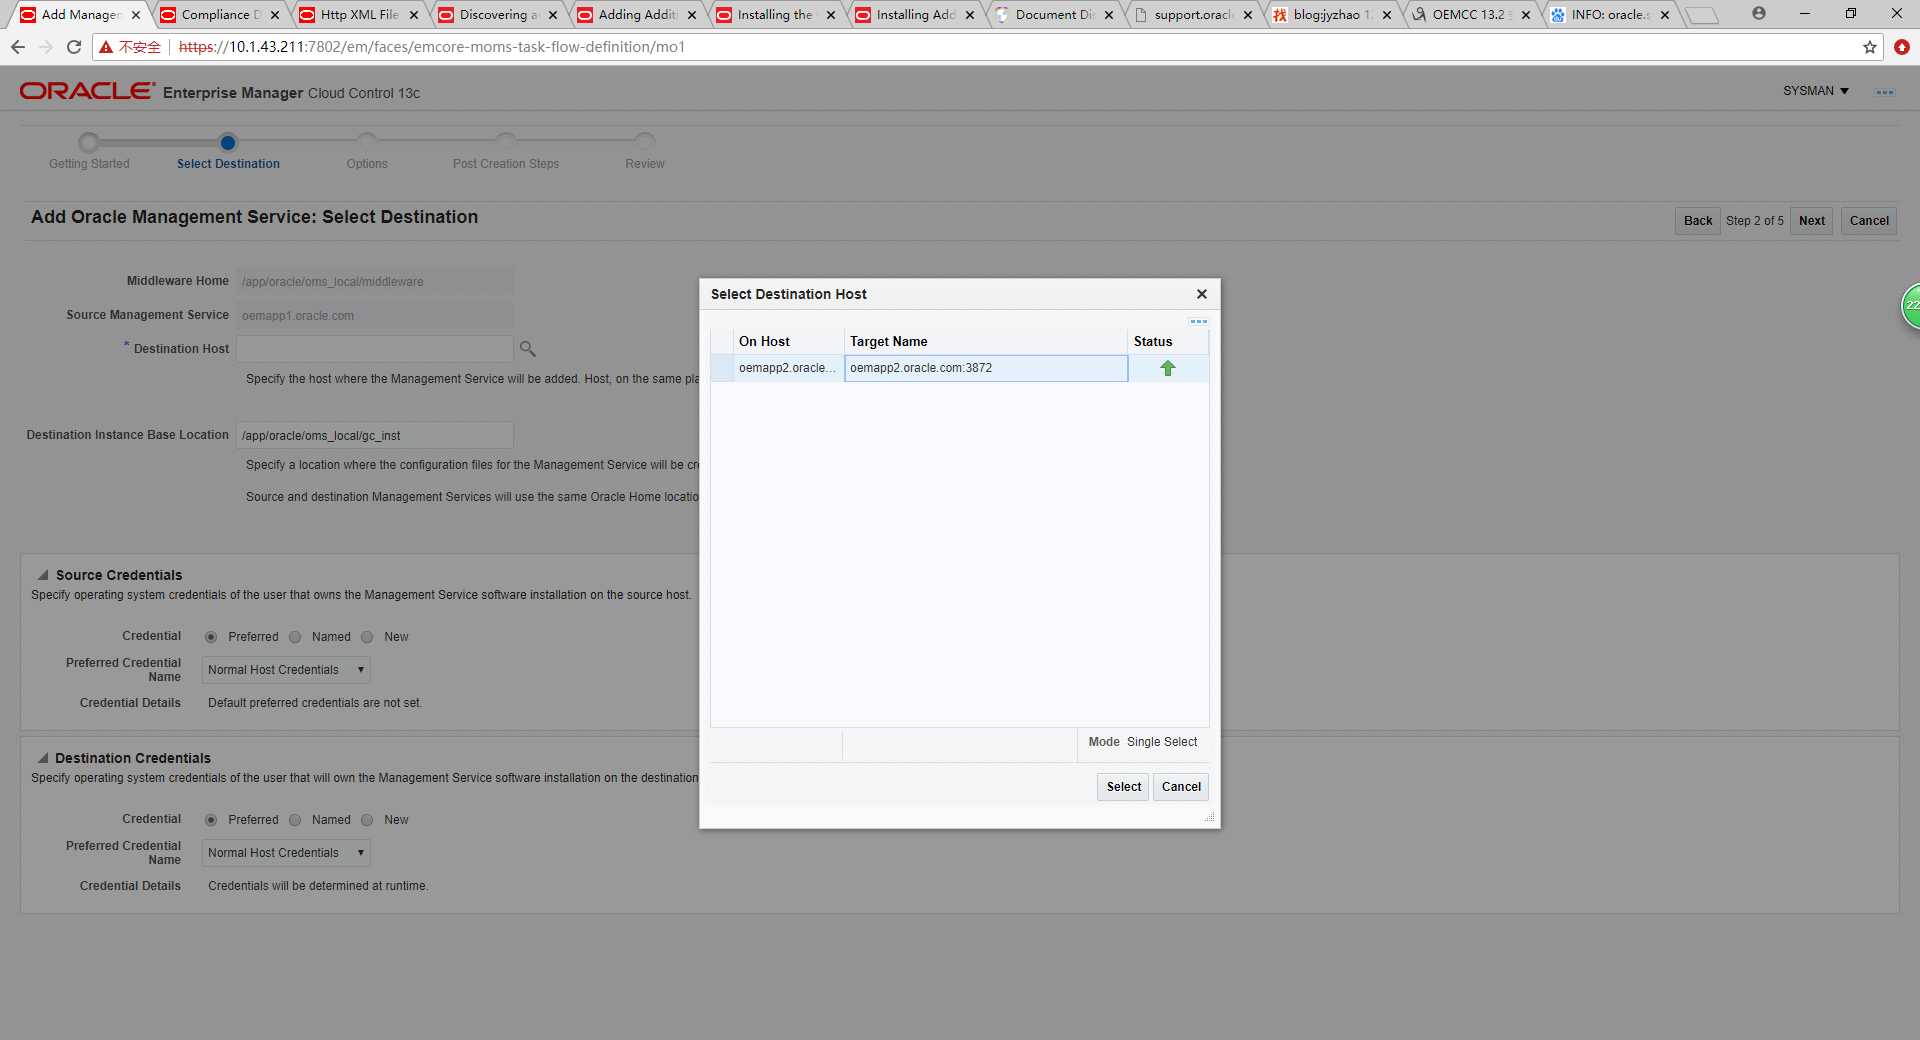Bookmark this page with the star
This screenshot has height=1040, width=1920.
point(1870,47)
